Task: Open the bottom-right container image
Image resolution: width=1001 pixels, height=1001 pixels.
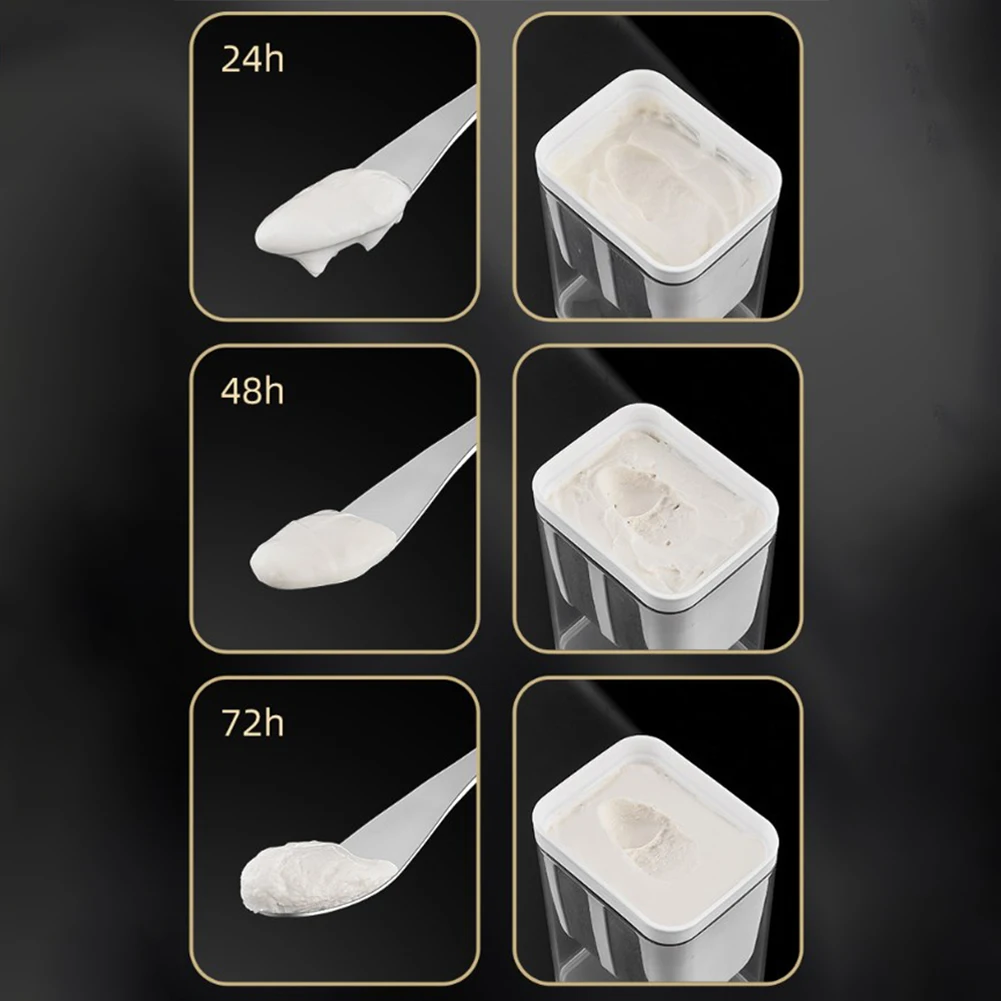Action: pyautogui.click(x=658, y=831)
